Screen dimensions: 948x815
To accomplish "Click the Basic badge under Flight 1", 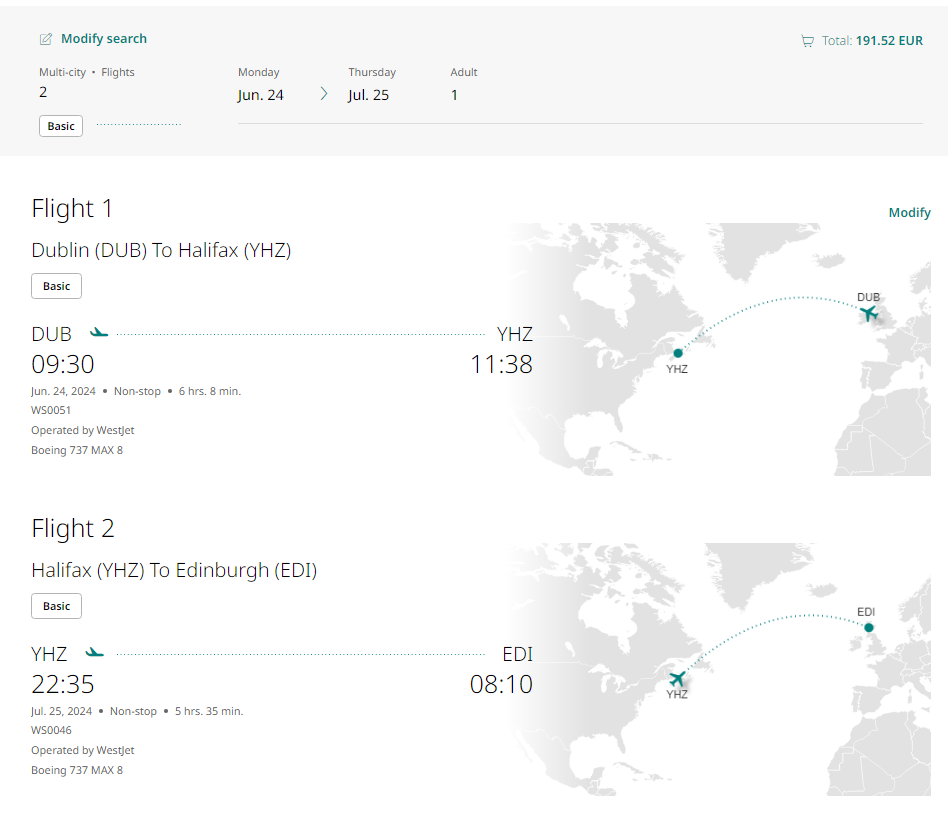I will [x=56, y=286].
